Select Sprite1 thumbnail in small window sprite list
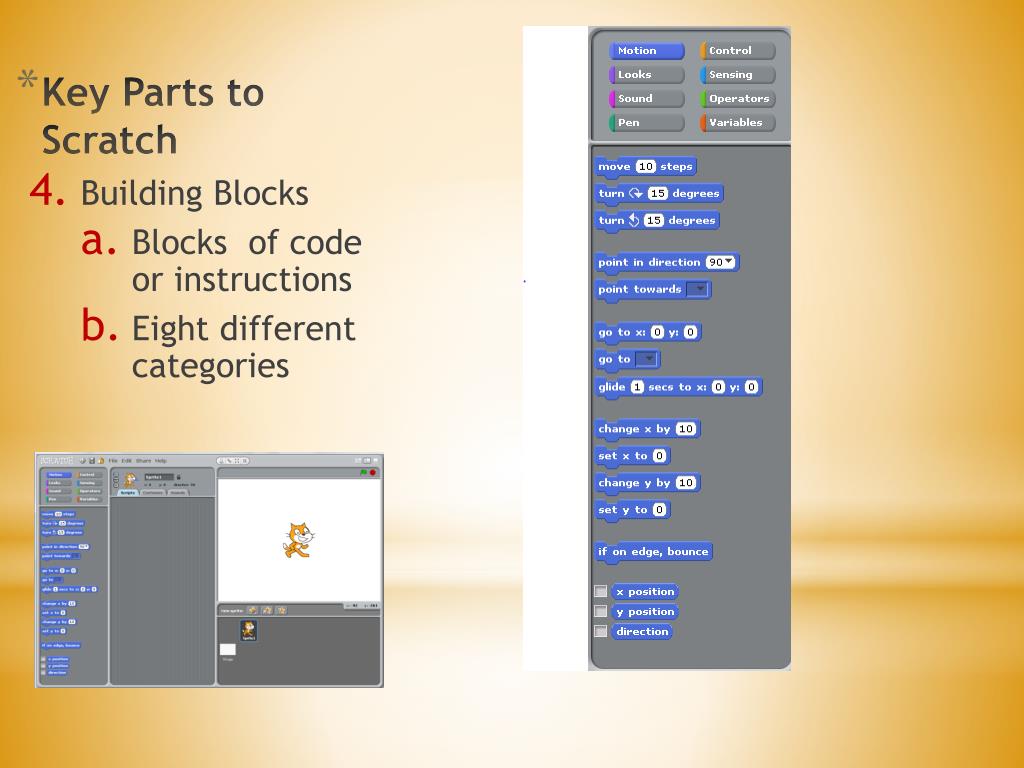 click(x=248, y=630)
